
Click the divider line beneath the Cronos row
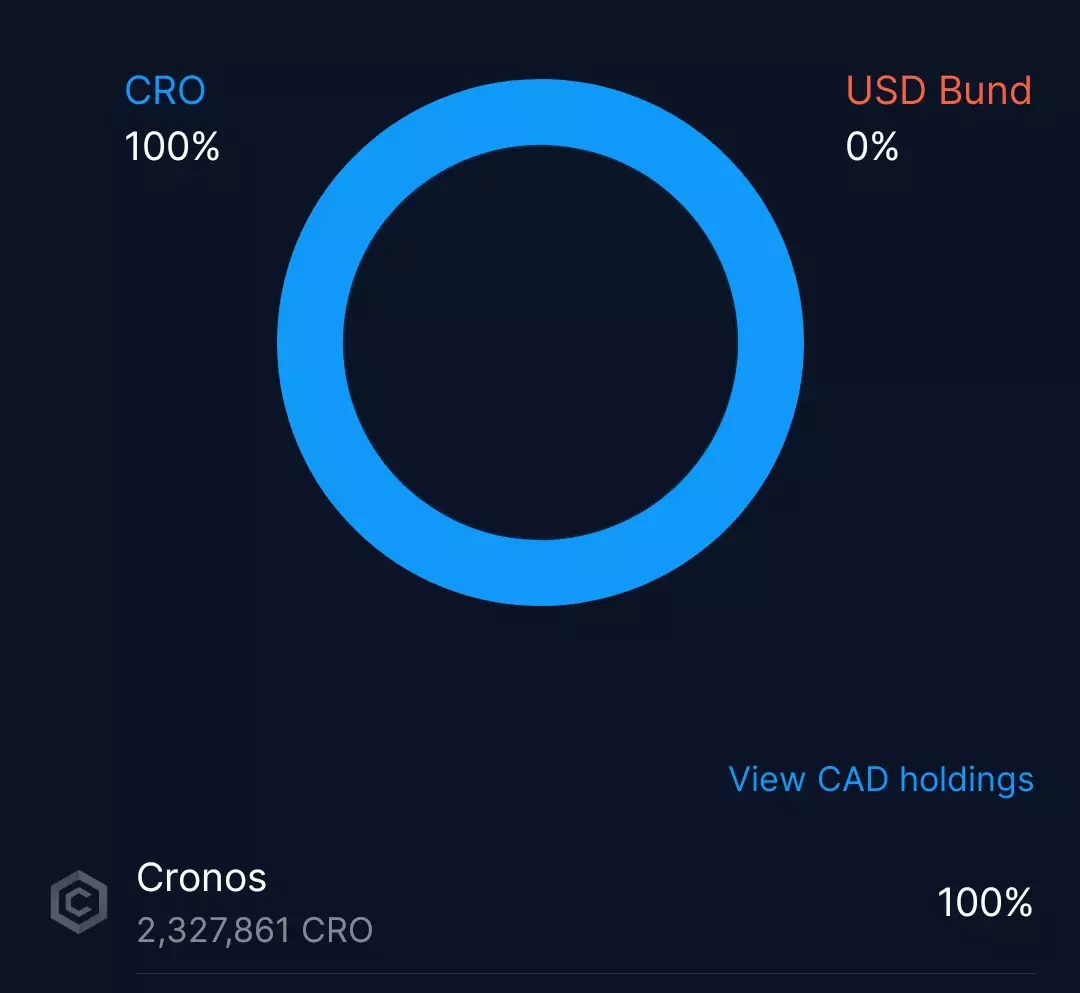[x=585, y=973]
